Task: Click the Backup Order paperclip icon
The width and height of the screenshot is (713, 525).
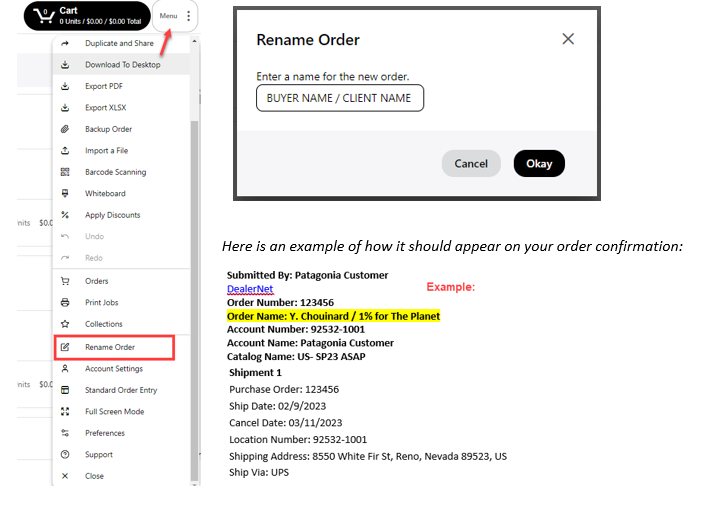Action: pyautogui.click(x=65, y=129)
